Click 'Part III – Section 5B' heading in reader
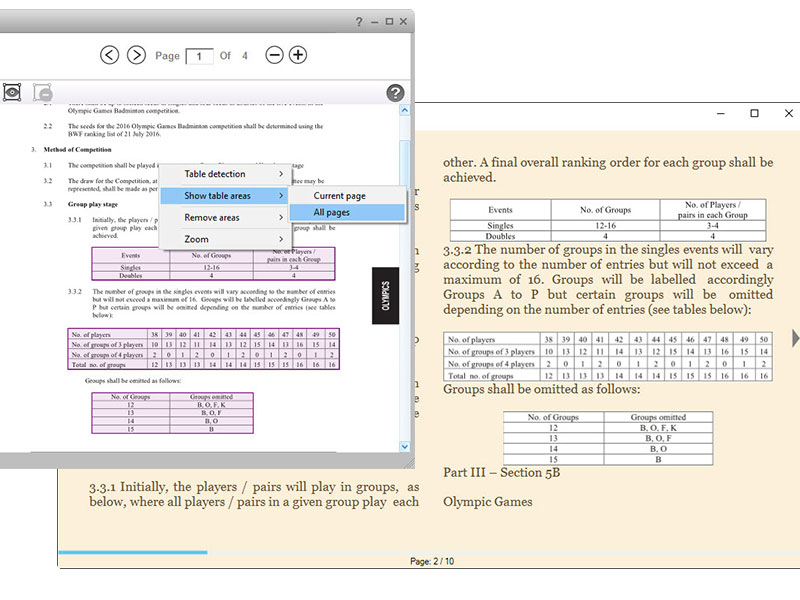 [502, 472]
